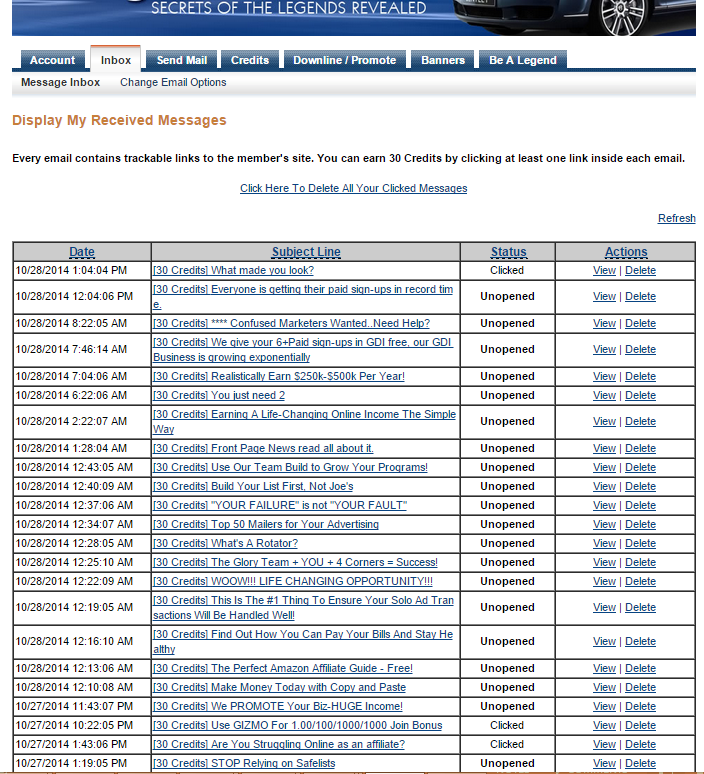Select the Inbox tab
Screen dimensions: 704x774
(116, 60)
